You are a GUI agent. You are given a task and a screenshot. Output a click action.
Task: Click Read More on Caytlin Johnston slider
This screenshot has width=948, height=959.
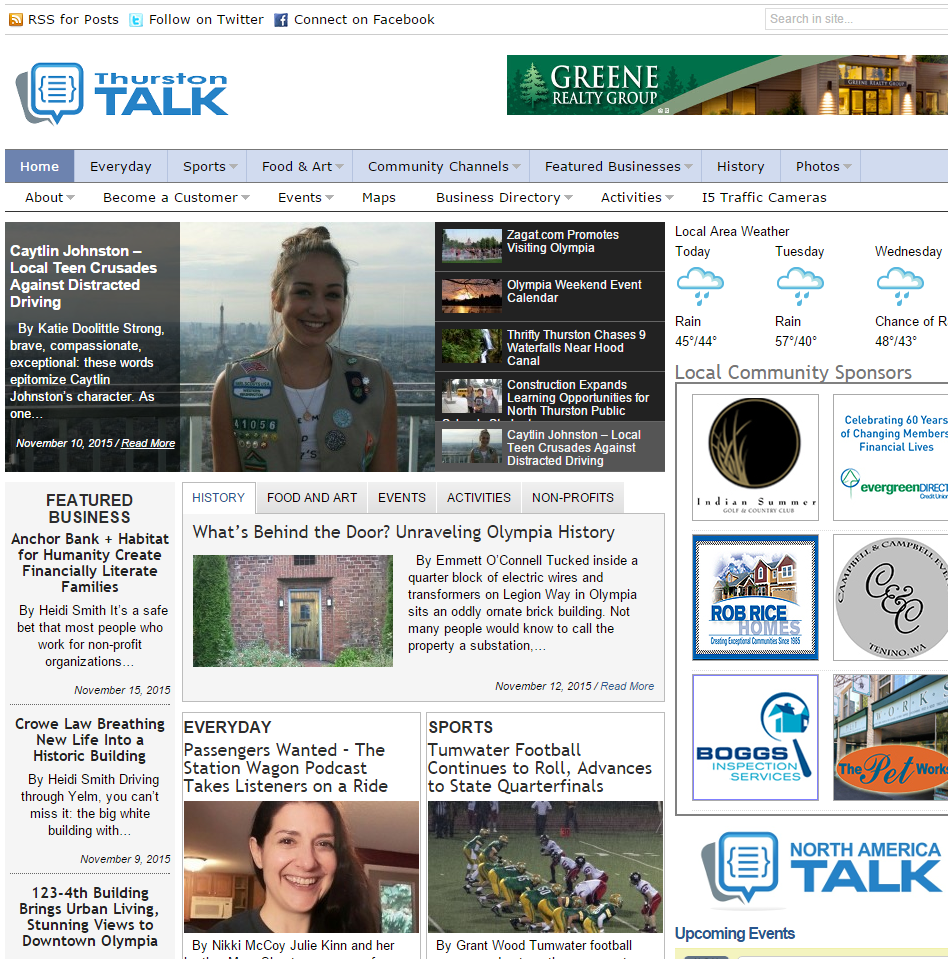coord(148,443)
